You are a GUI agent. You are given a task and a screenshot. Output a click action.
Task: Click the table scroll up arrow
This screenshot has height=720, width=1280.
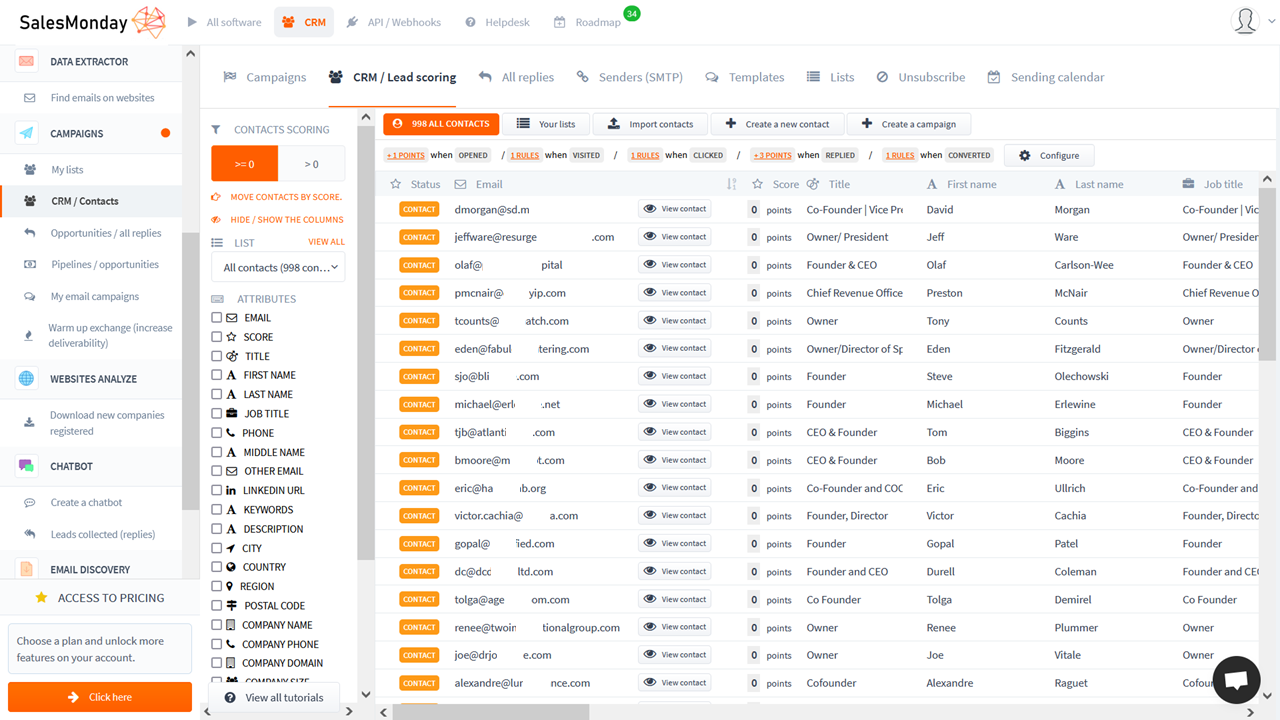(x=1267, y=179)
